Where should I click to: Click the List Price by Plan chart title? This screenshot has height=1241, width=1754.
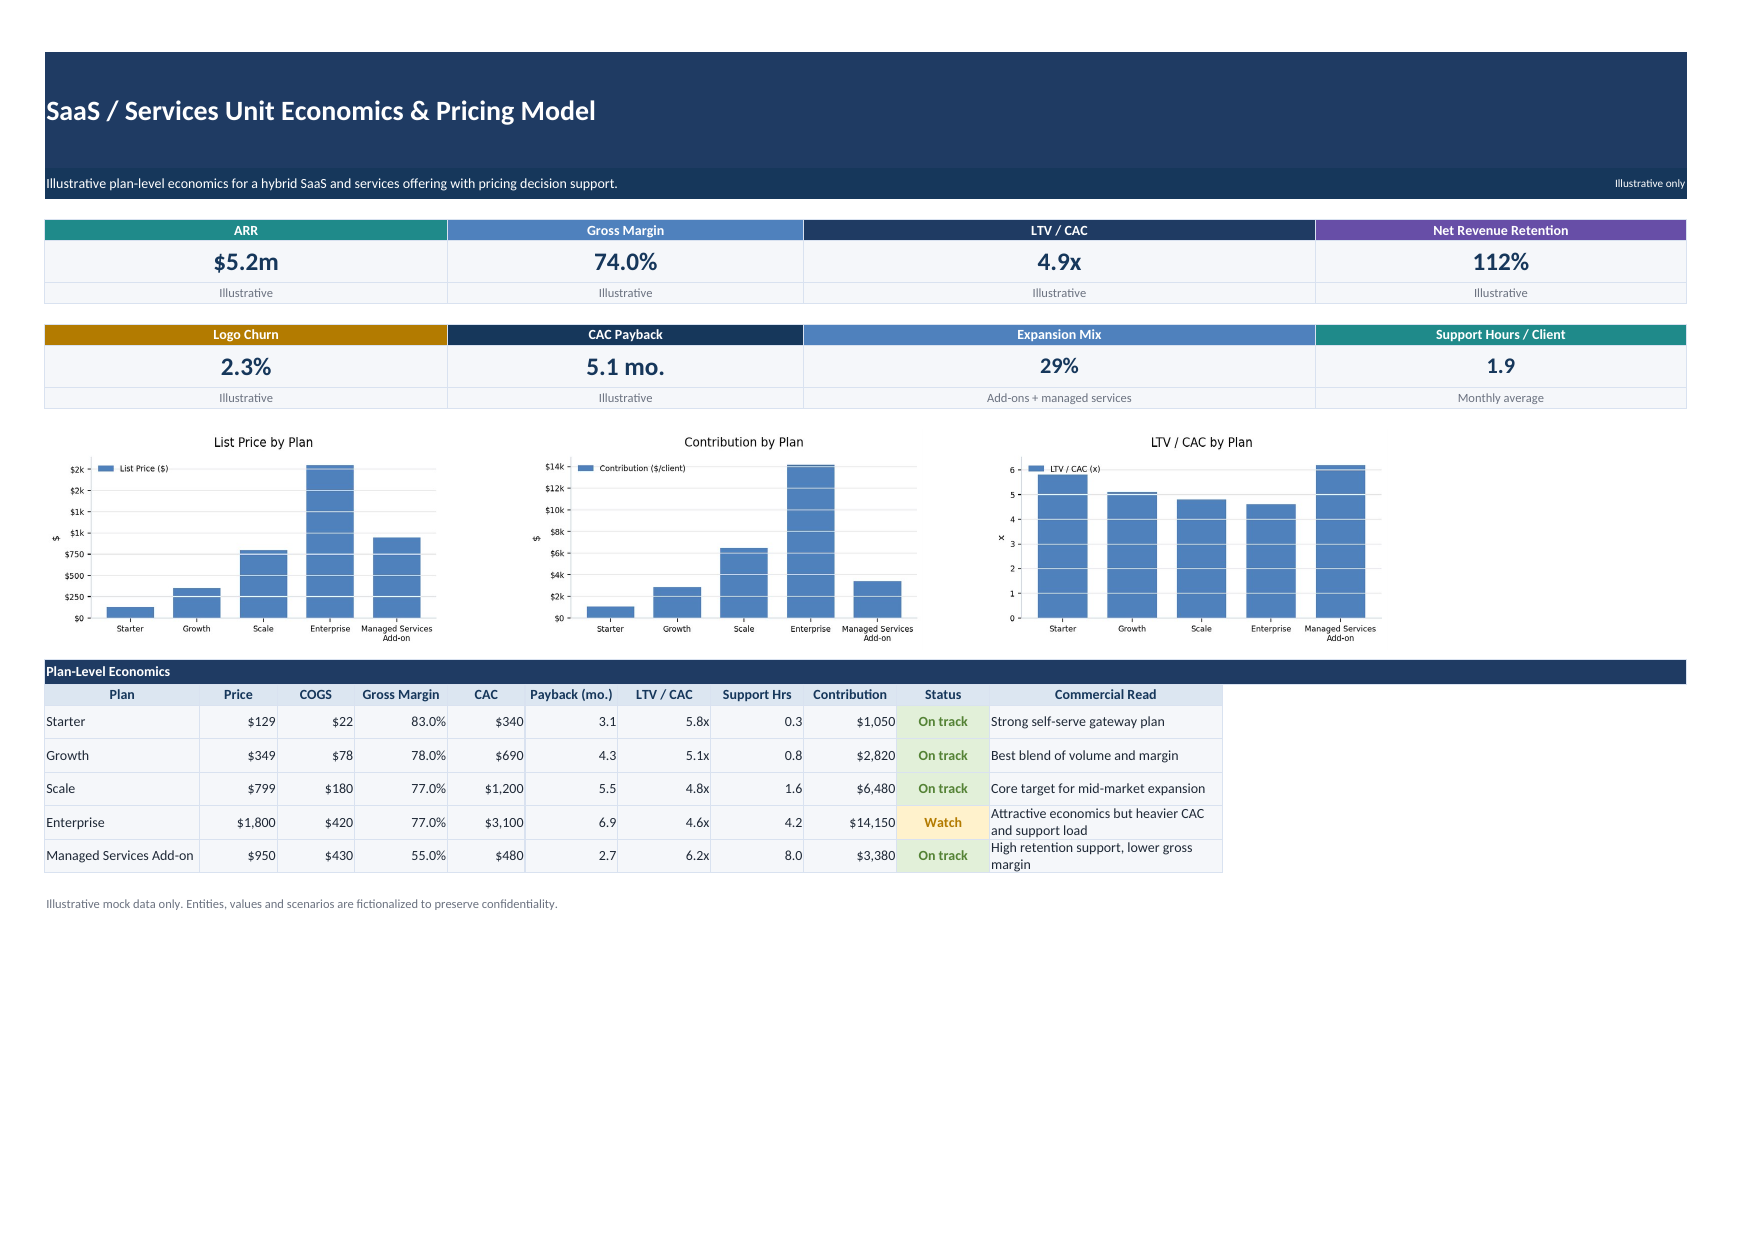point(263,442)
